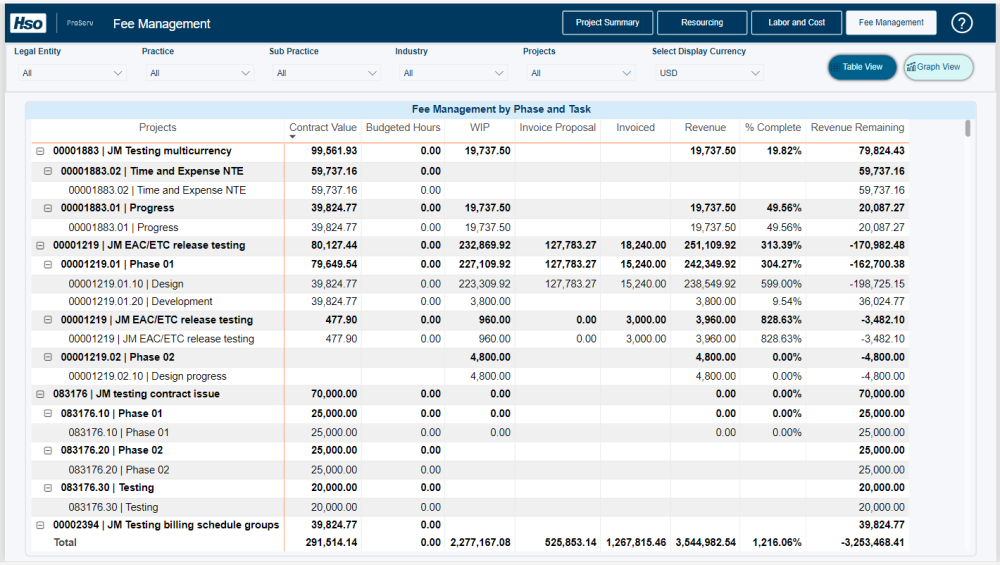Switch to Graph View

[938, 67]
